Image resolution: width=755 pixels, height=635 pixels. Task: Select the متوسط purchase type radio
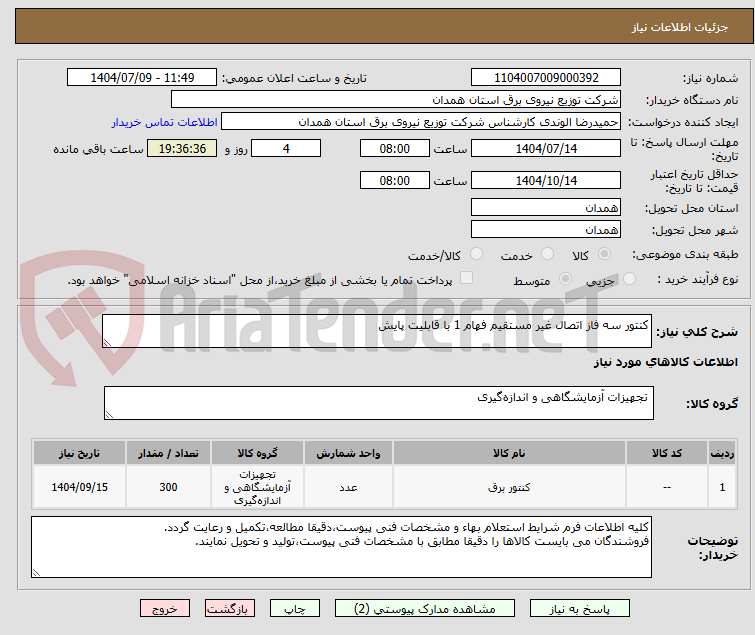pos(565,279)
